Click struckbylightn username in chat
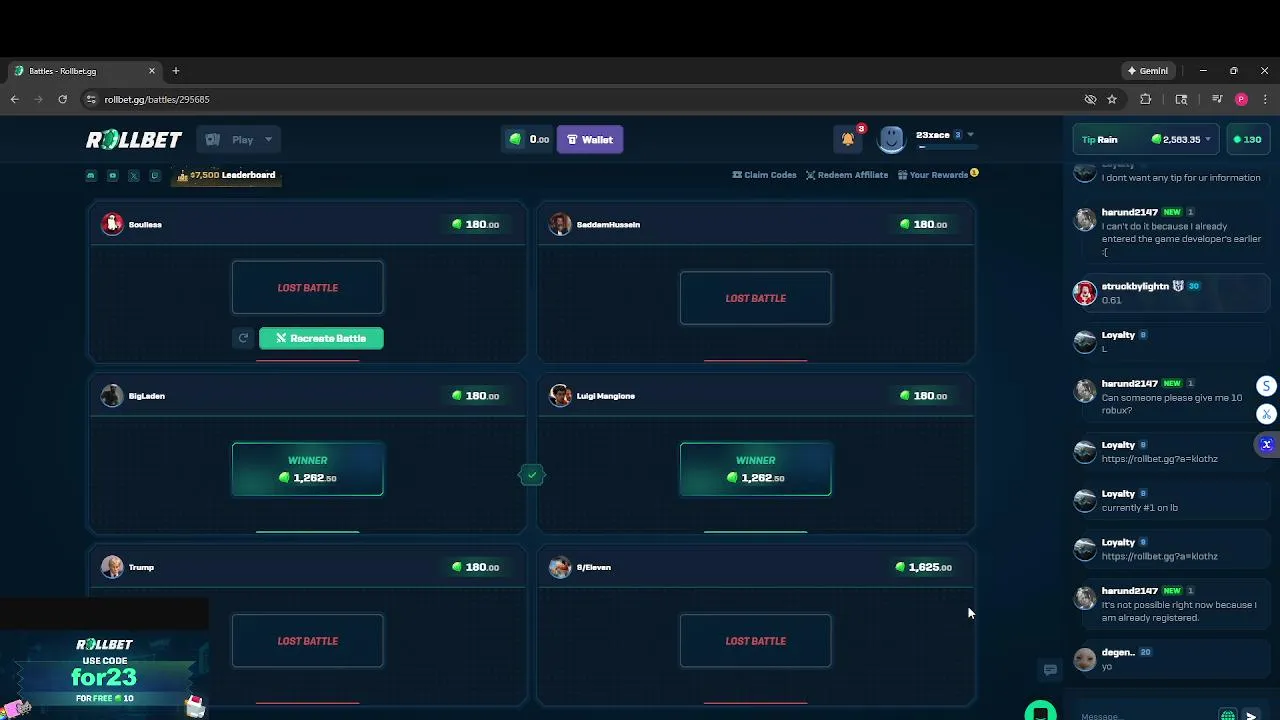The image size is (1280, 720). point(1135,286)
